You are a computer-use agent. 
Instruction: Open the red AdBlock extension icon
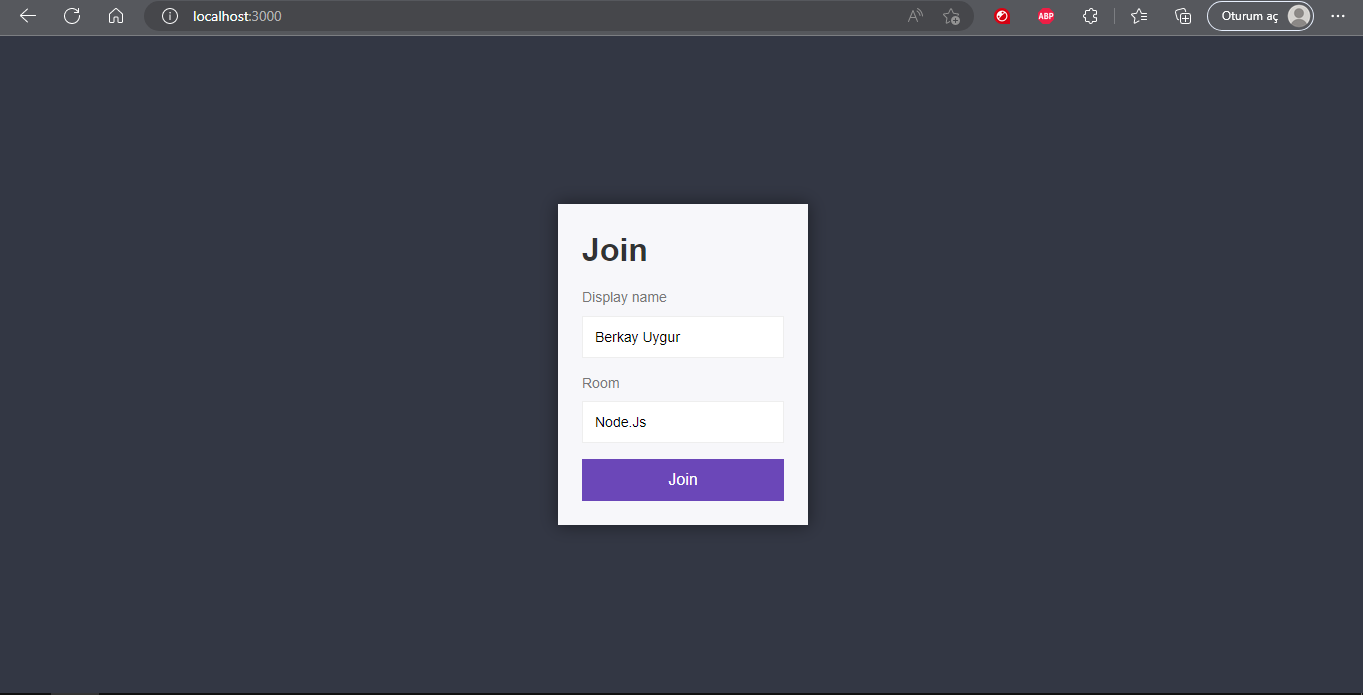[1001, 16]
